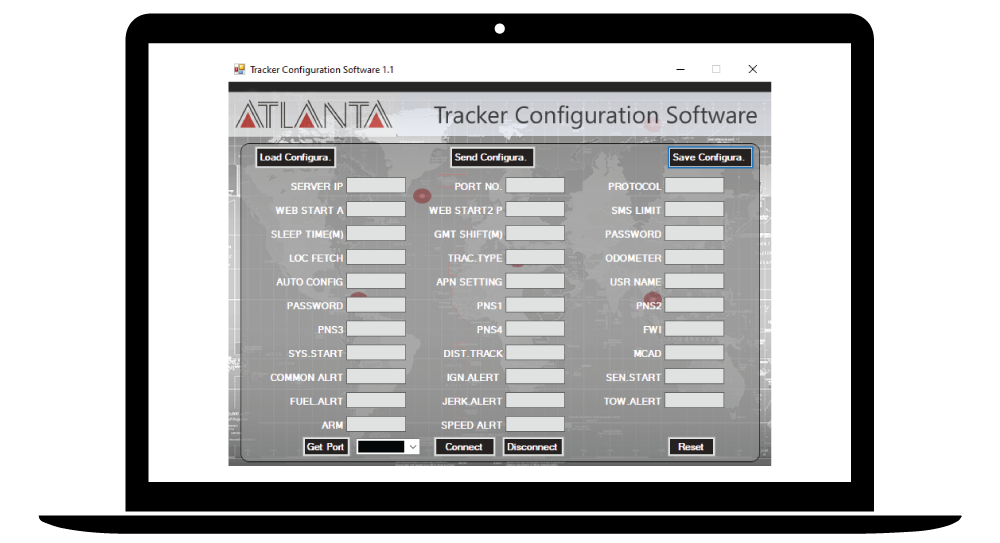Click the DIST.TRACK input field
The width and height of the screenshot is (1000, 543).
pyautogui.click(x=535, y=353)
